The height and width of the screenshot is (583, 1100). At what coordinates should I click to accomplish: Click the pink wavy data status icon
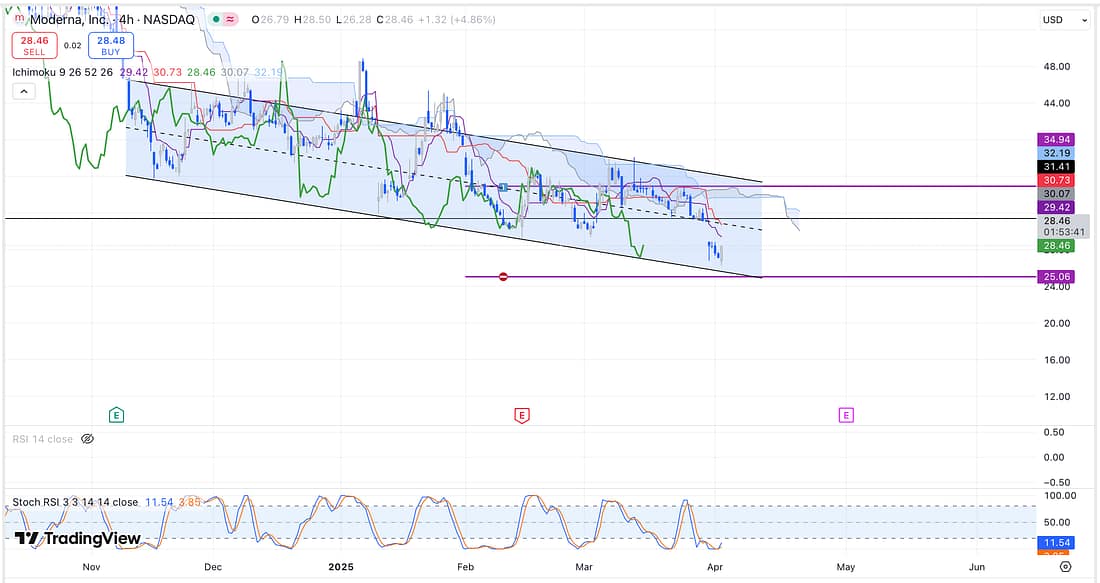231,19
